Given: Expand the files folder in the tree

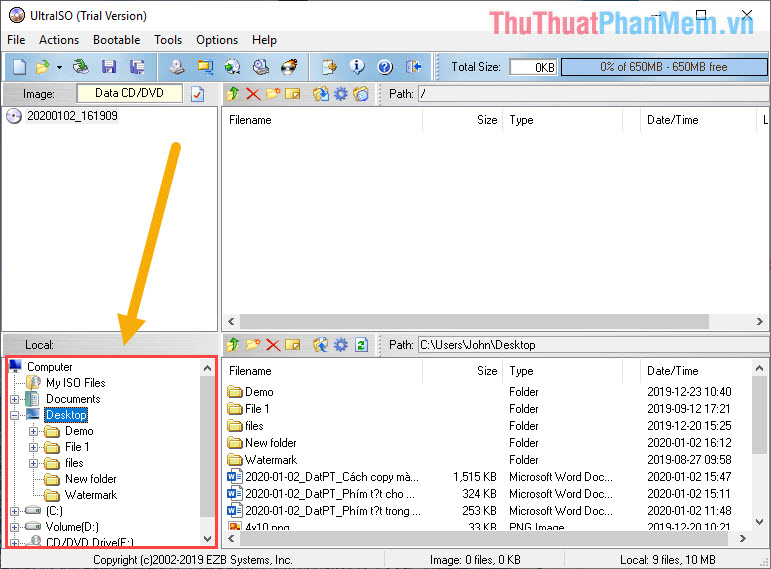Looking at the screenshot, I should [33, 463].
